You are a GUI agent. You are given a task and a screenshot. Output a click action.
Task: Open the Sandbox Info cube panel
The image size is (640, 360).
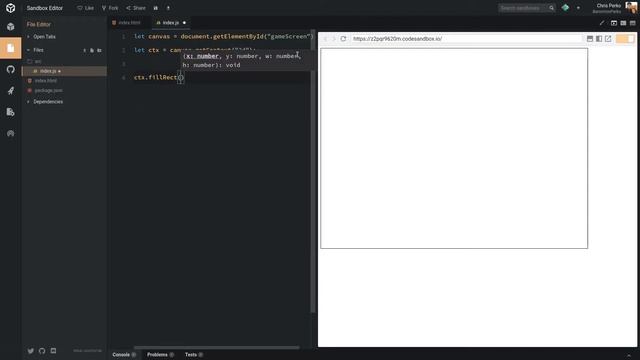(x=11, y=27)
